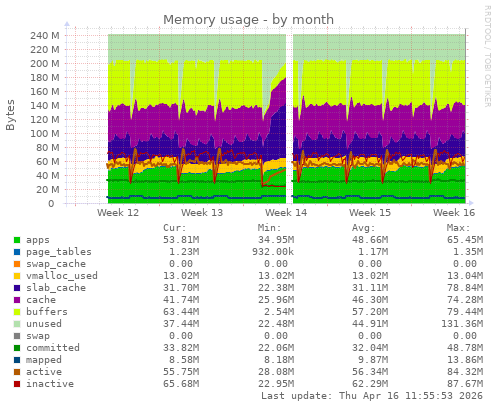The image size is (497, 408).
Task: Click the mapped navy legend swatch
Action: coord(17,360)
